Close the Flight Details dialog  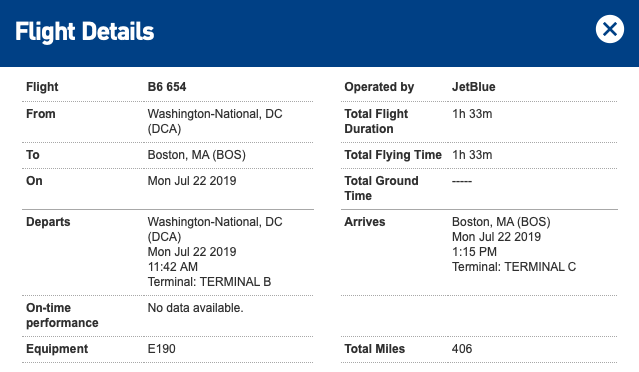(x=610, y=29)
